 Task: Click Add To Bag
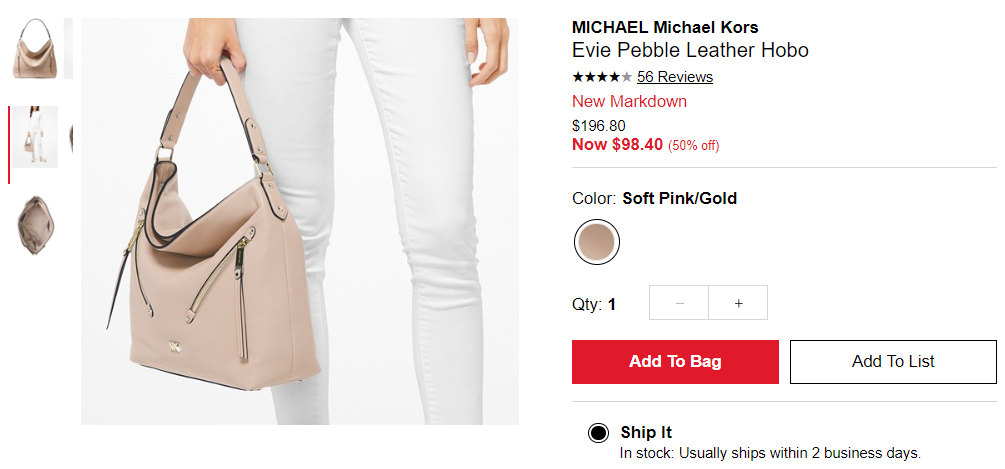[675, 362]
